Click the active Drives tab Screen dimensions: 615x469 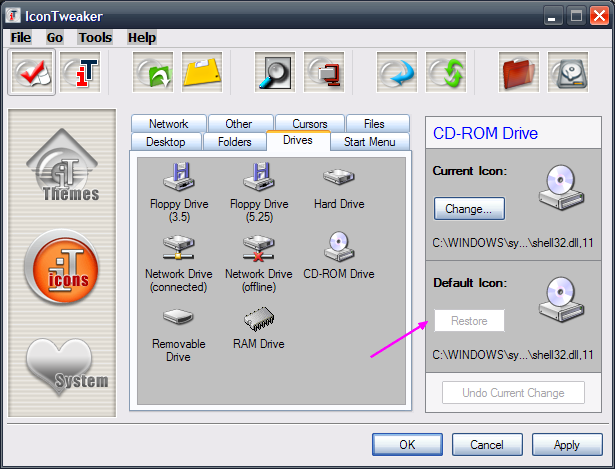pos(298,140)
